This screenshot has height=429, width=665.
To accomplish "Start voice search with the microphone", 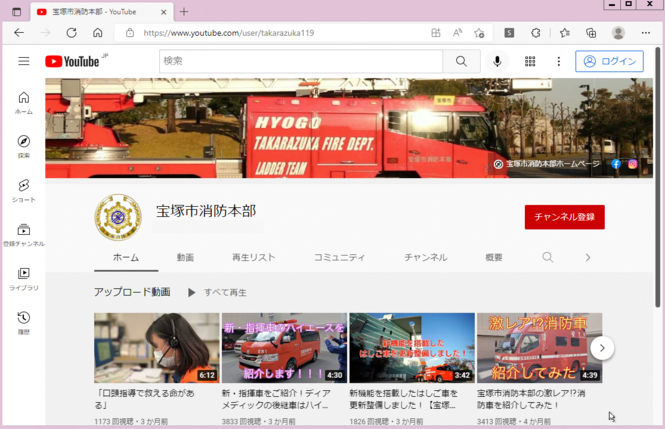I will click(x=497, y=61).
